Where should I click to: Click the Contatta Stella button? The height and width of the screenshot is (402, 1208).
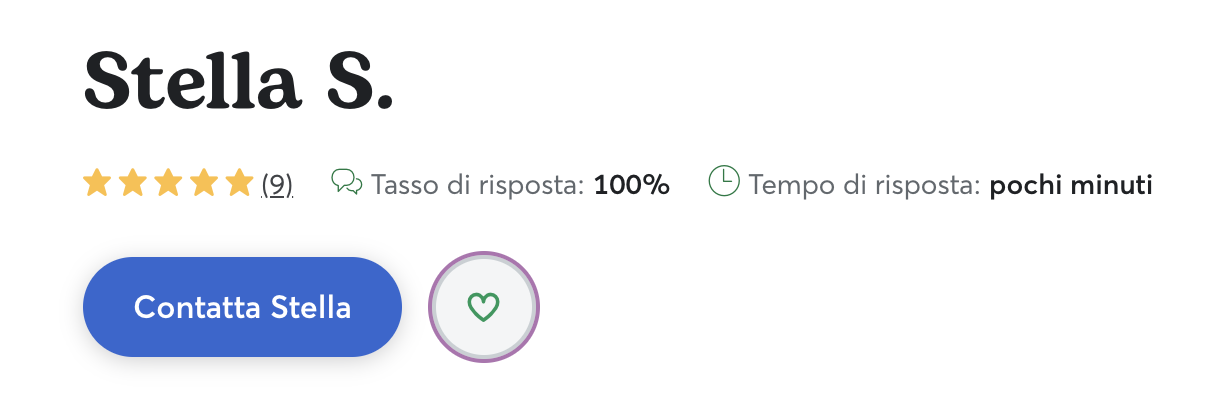point(242,307)
